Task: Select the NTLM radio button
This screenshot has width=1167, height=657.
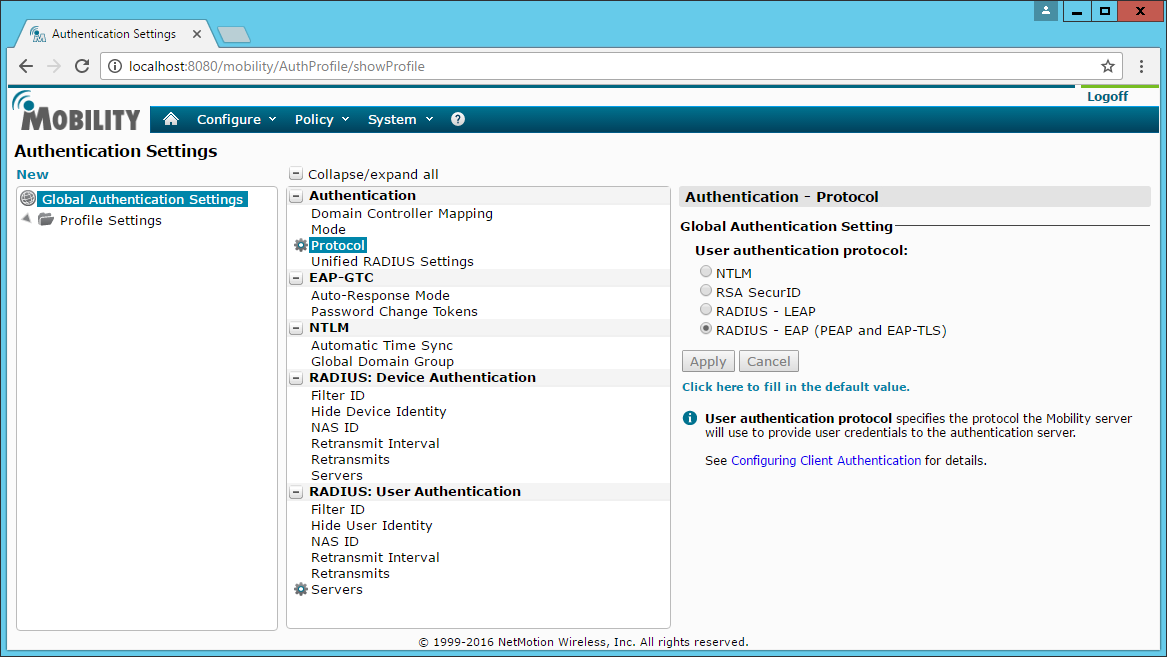Action: 706,272
